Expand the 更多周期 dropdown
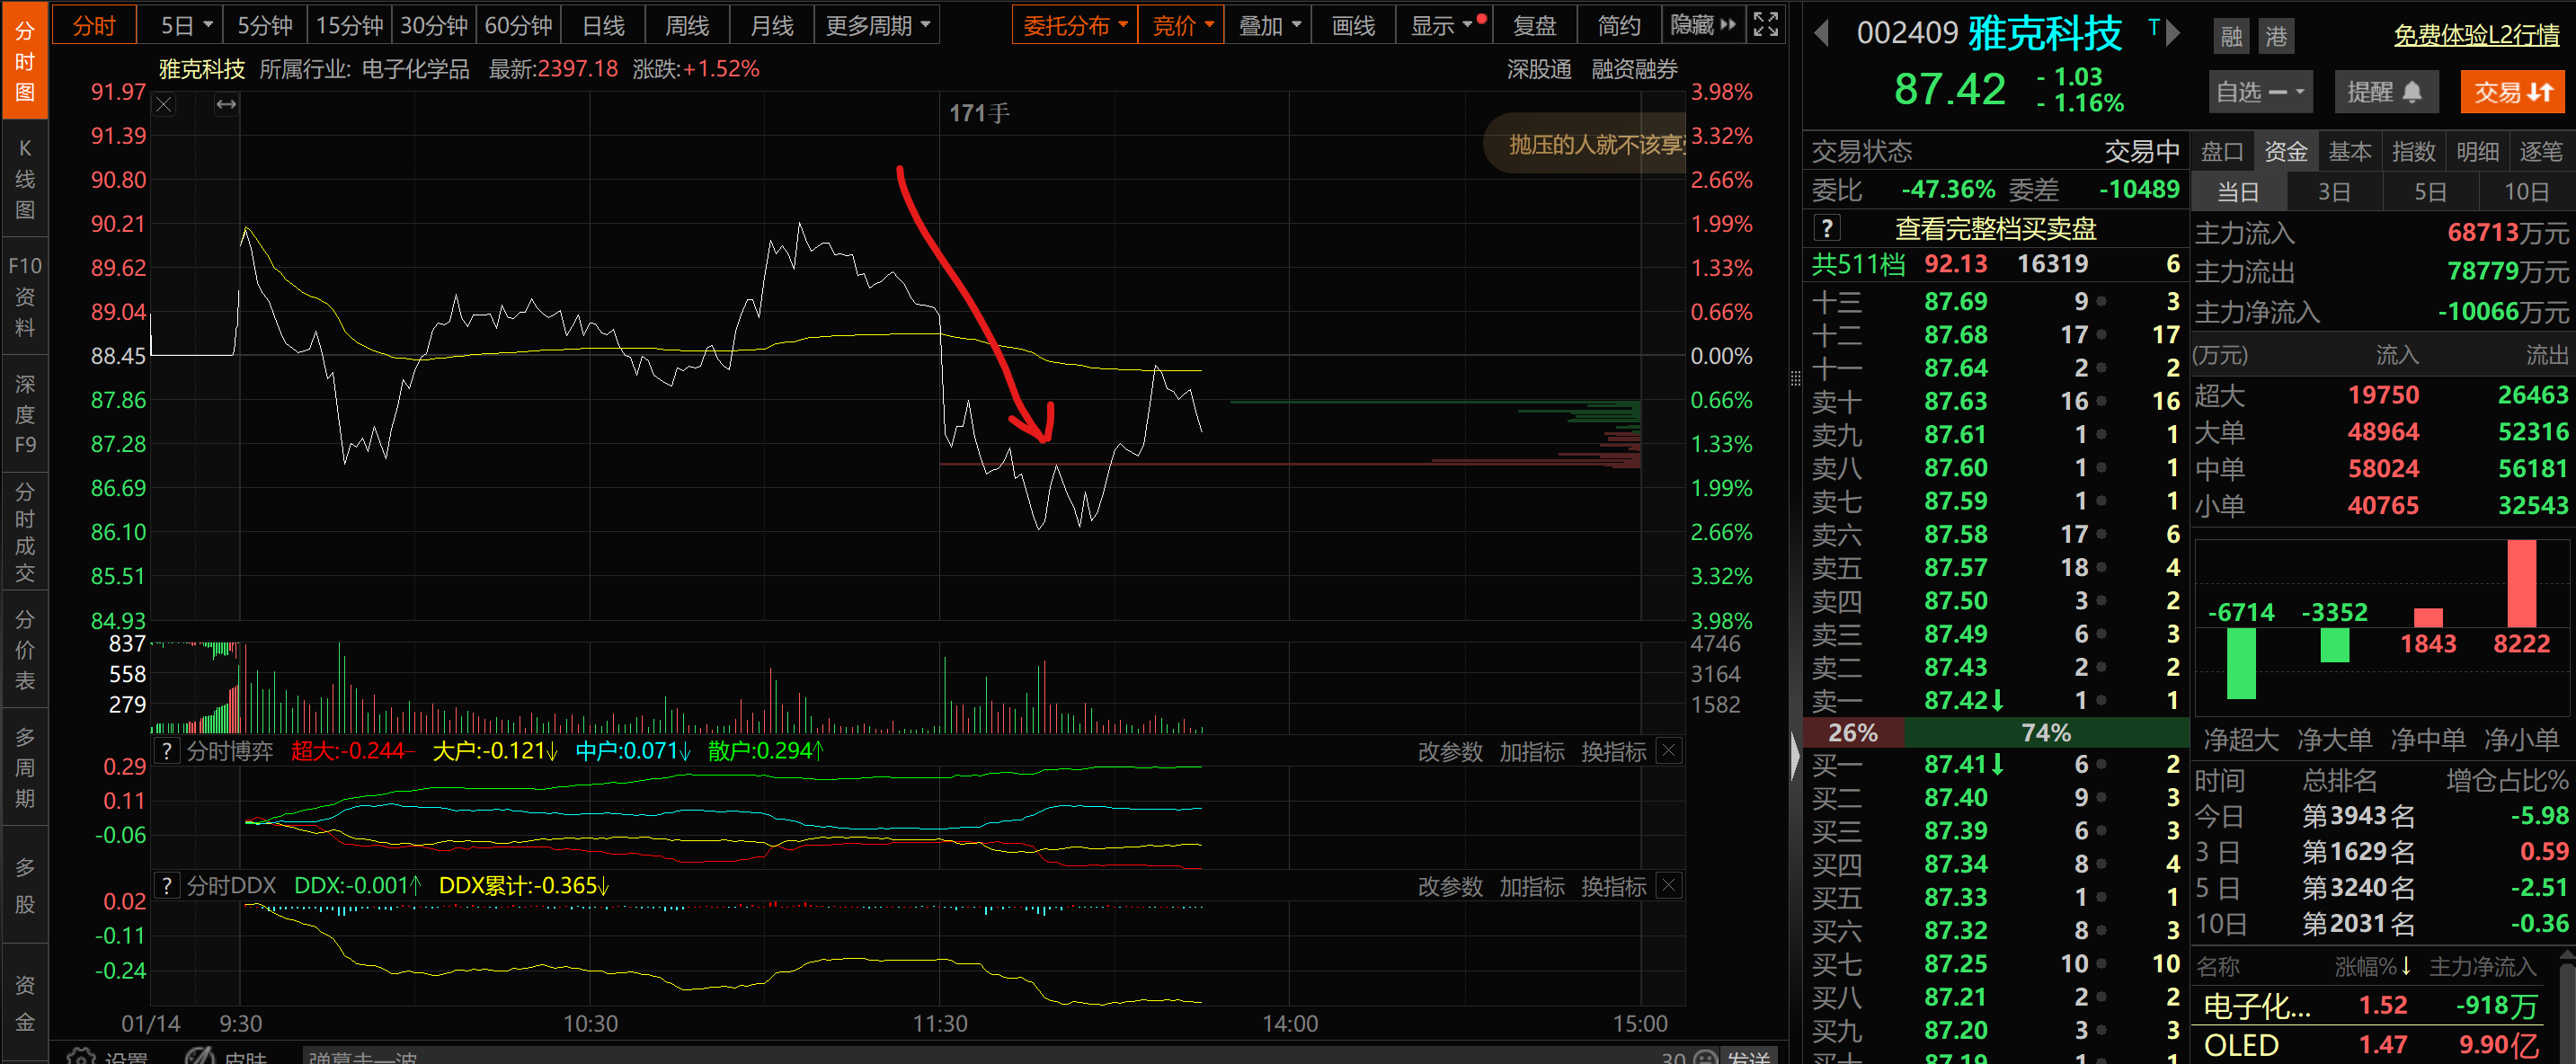 pyautogui.click(x=877, y=25)
